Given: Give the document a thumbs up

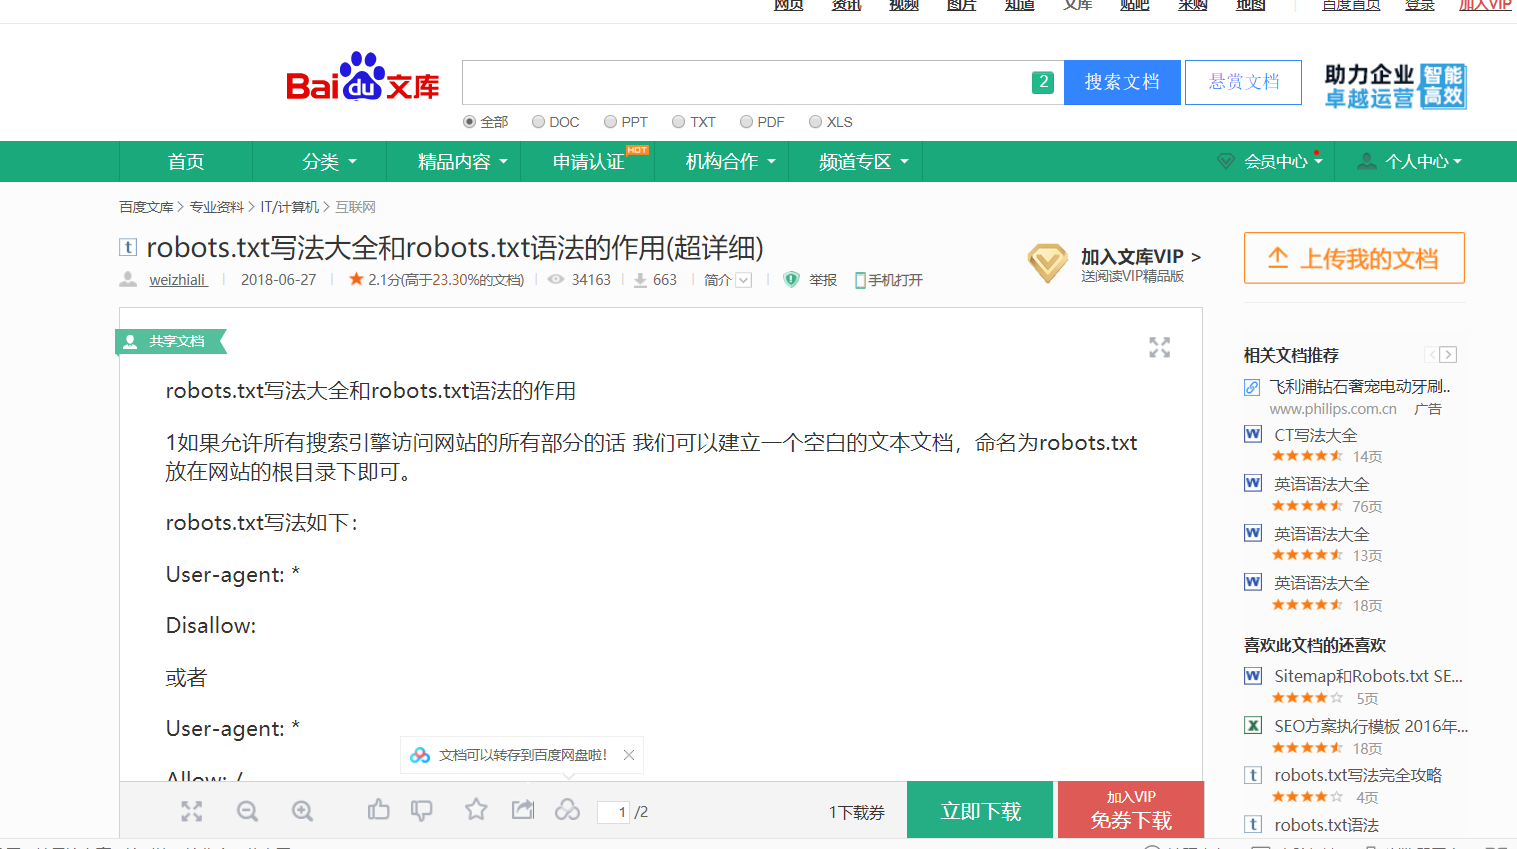Looking at the screenshot, I should [x=378, y=810].
